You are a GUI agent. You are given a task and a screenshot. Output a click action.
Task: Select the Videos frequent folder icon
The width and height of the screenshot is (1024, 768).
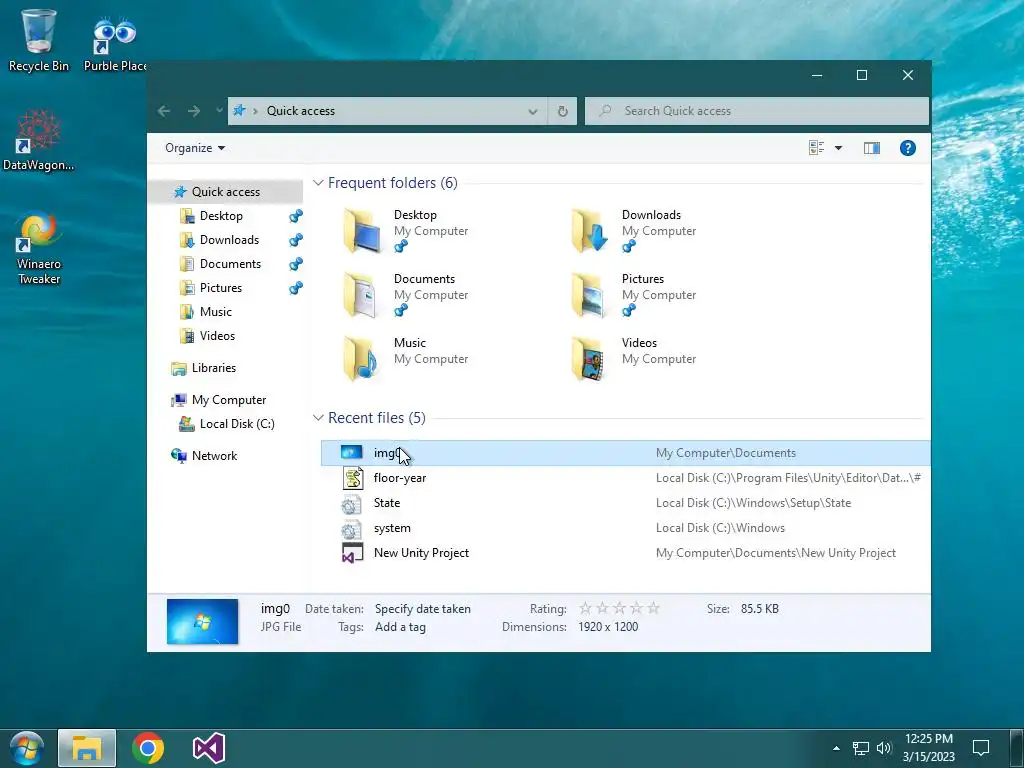pos(590,359)
